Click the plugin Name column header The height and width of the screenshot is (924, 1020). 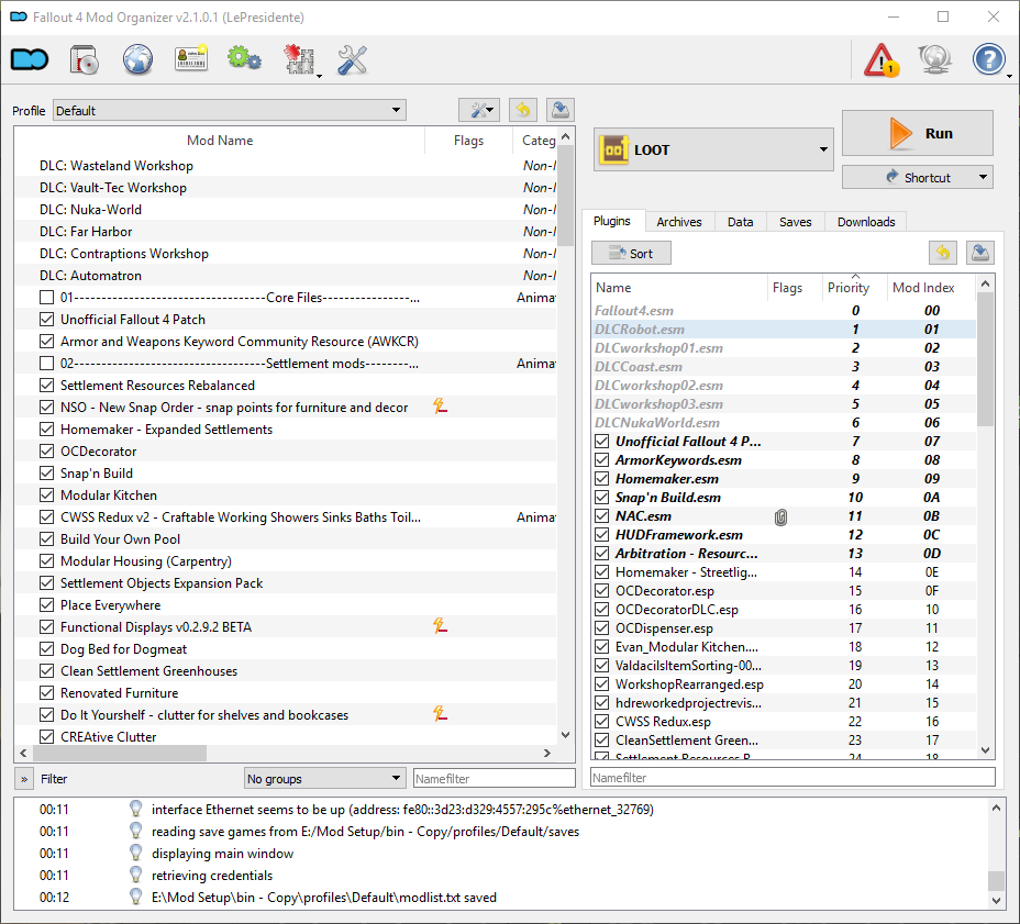point(679,288)
